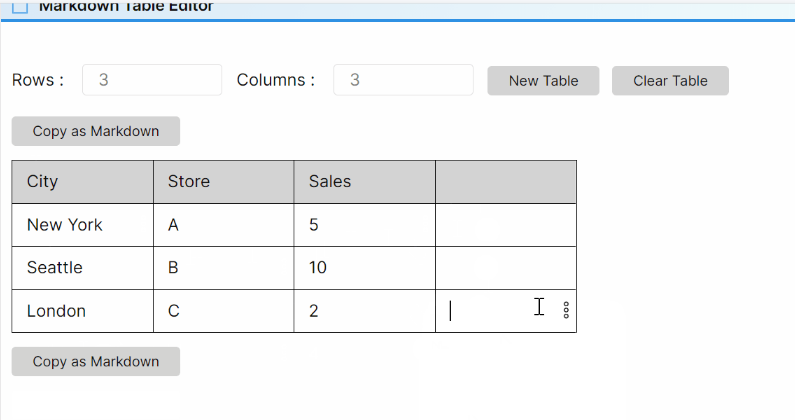Click the Rows number input field
795x420 pixels.
tap(152, 80)
